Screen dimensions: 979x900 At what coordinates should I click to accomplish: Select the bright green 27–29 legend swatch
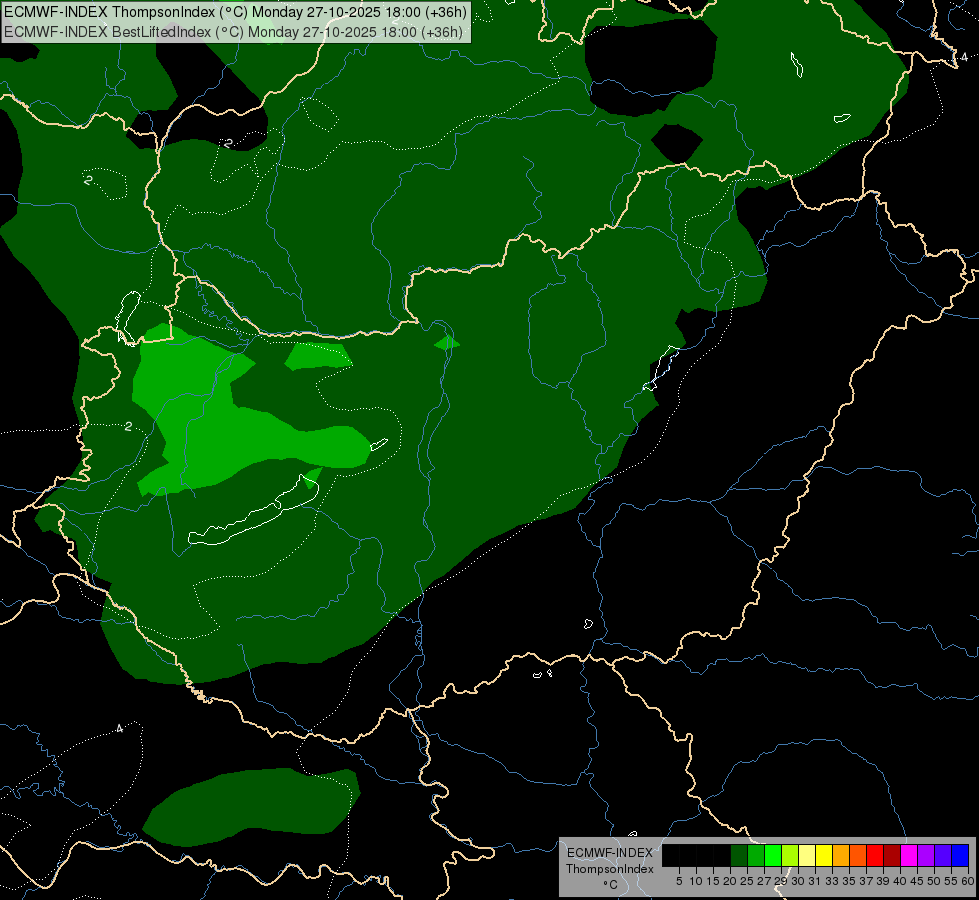773,855
